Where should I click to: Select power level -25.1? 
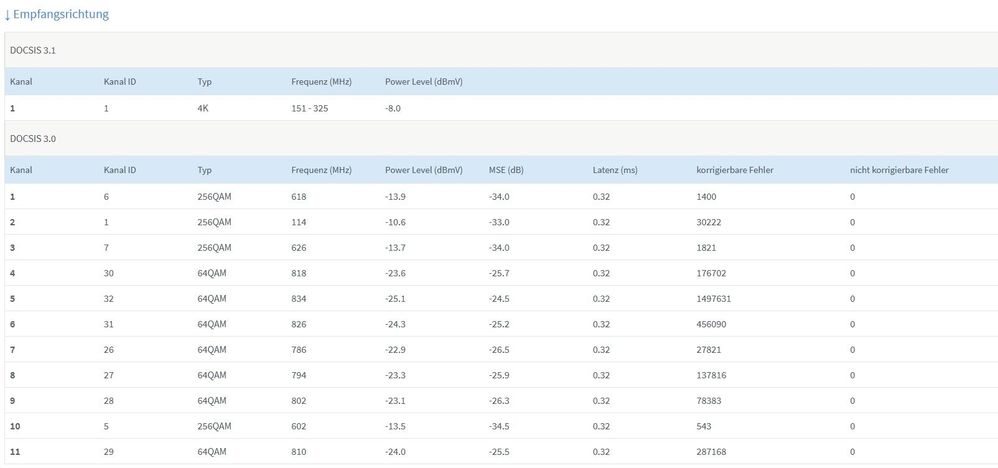click(x=395, y=299)
